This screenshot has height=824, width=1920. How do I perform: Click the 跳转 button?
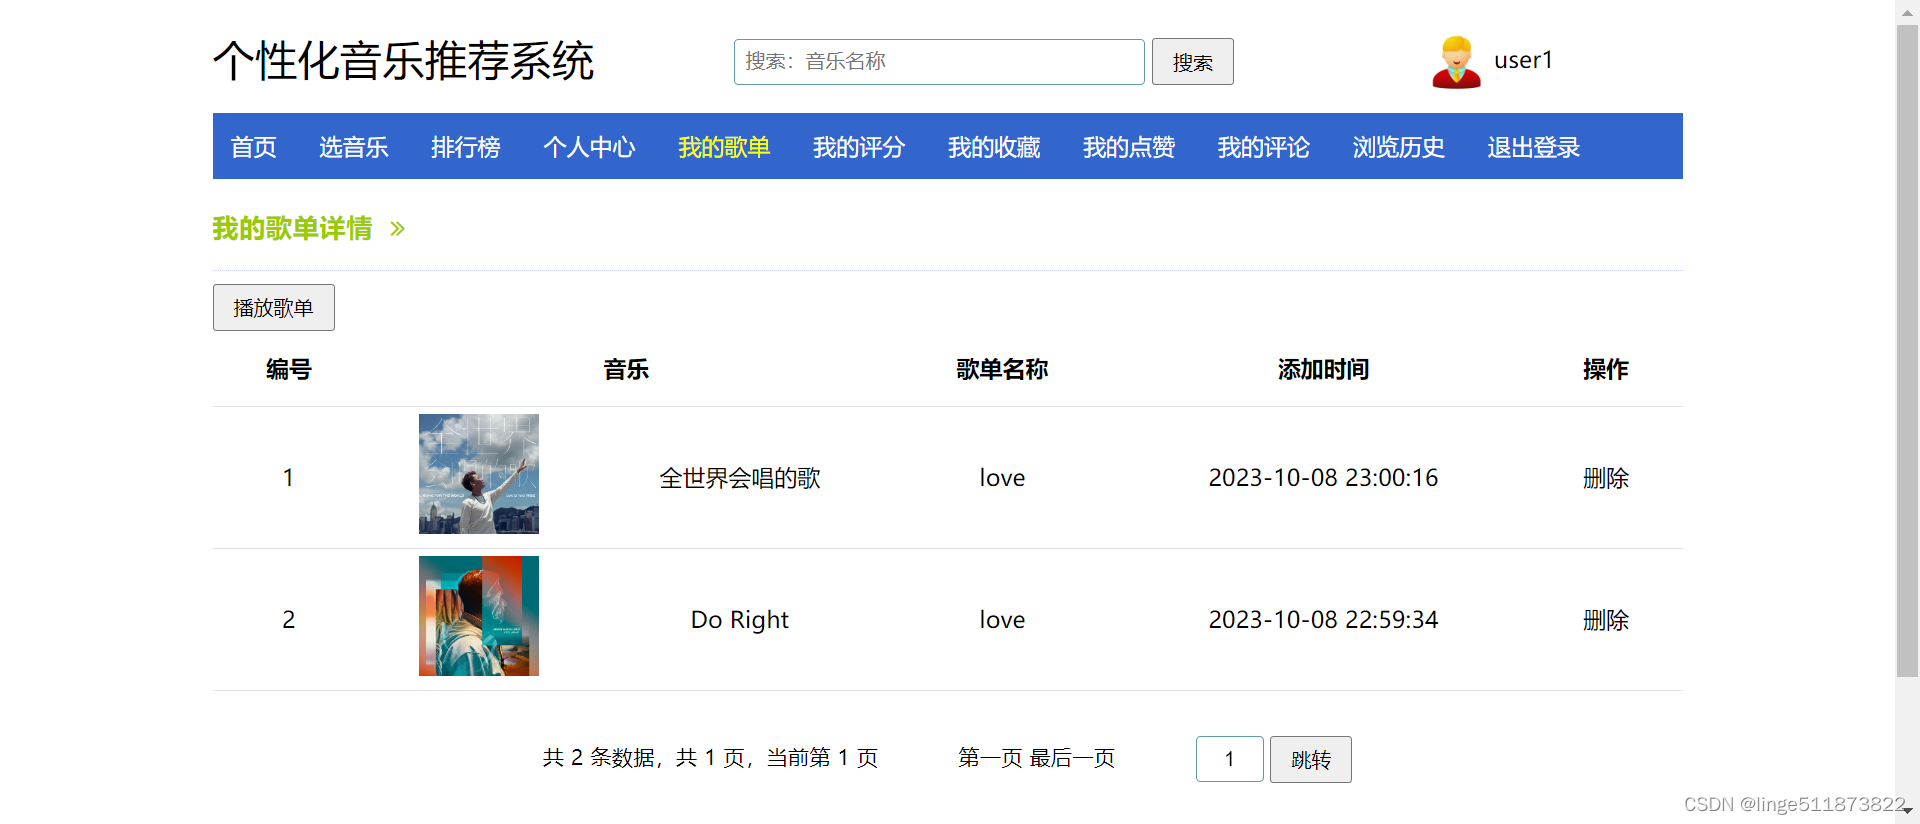tap(1311, 759)
